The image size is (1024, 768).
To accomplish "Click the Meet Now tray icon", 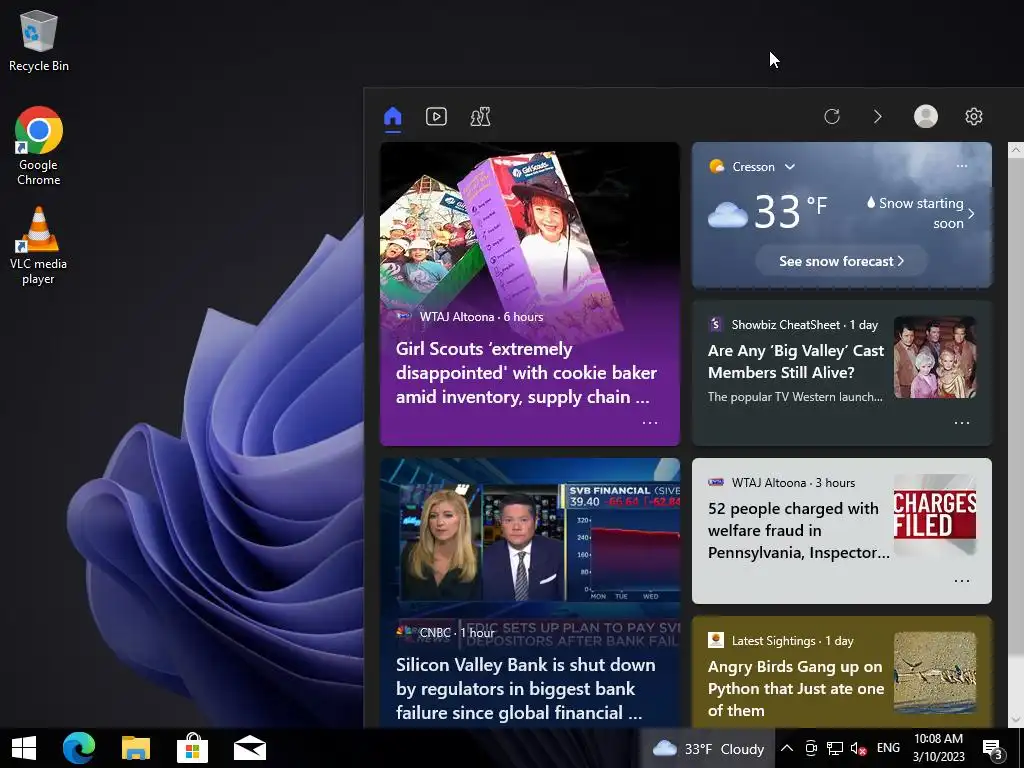I will (810, 748).
